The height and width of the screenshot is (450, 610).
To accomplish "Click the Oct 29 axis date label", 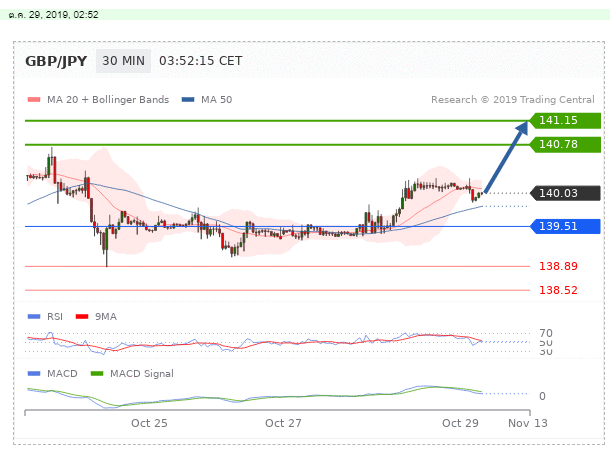I will pos(460,423).
